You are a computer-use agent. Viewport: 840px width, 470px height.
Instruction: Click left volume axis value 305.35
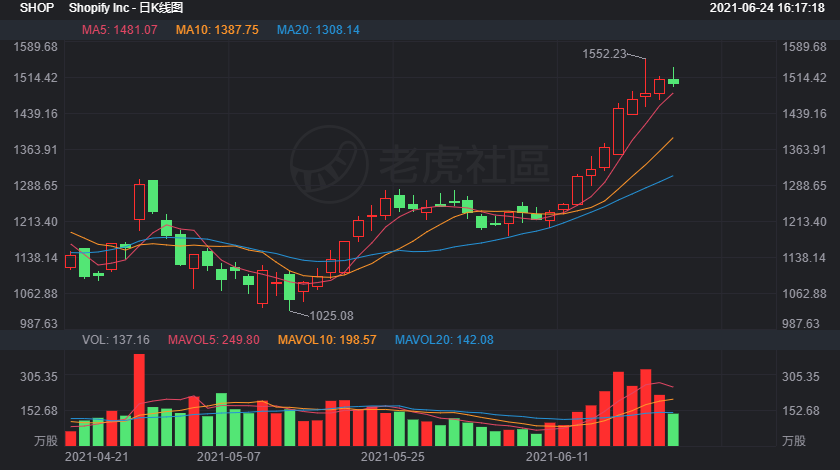tap(39, 377)
